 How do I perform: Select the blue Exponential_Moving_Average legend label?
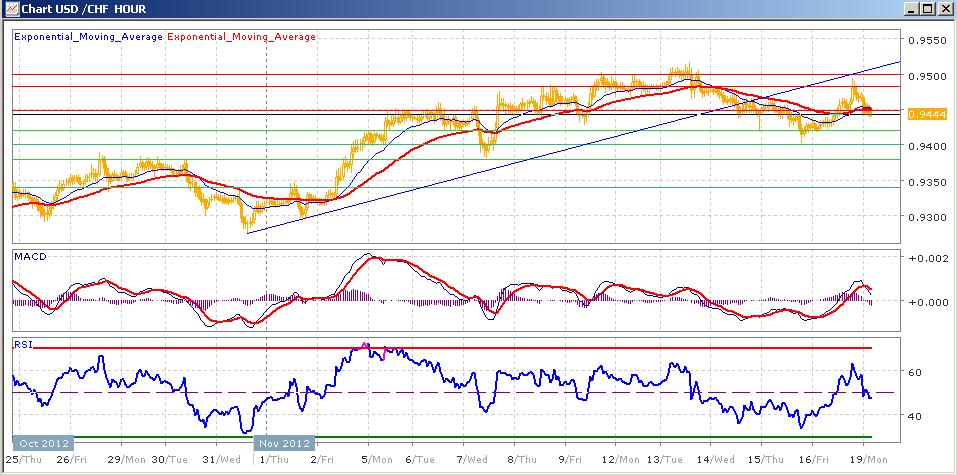pyautogui.click(x=88, y=37)
